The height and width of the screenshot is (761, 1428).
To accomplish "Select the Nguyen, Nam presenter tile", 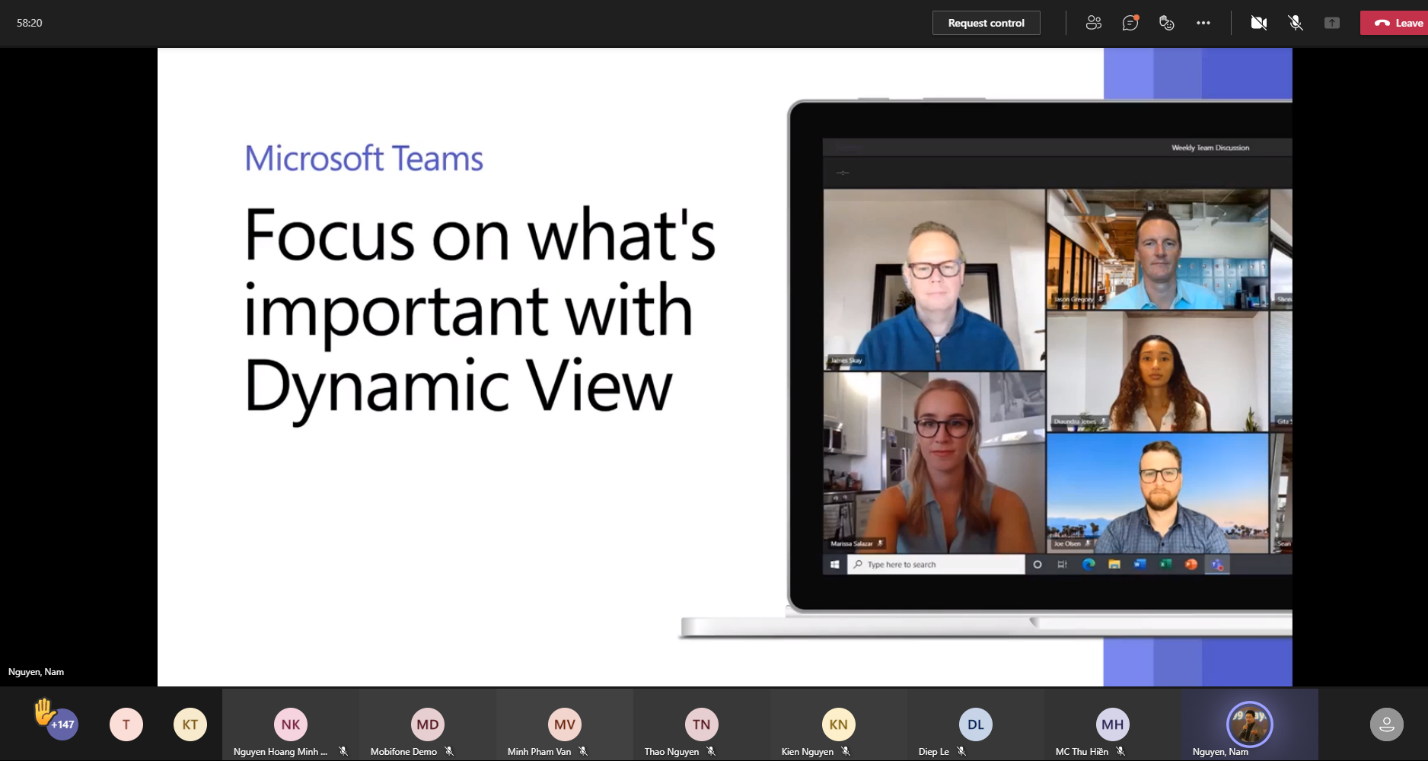I will pos(1249,725).
